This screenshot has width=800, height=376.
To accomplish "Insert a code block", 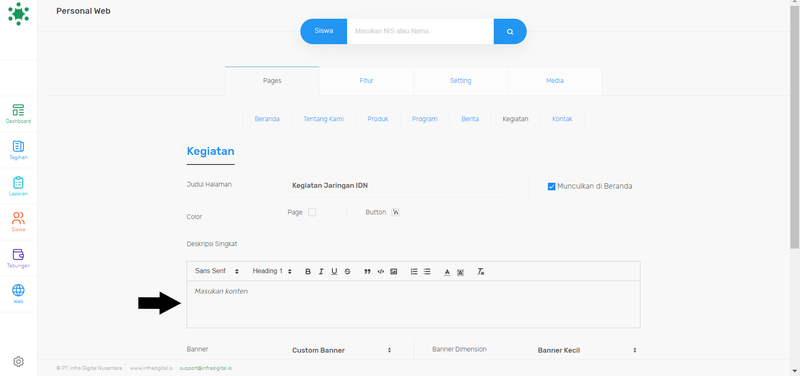I will [381, 271].
